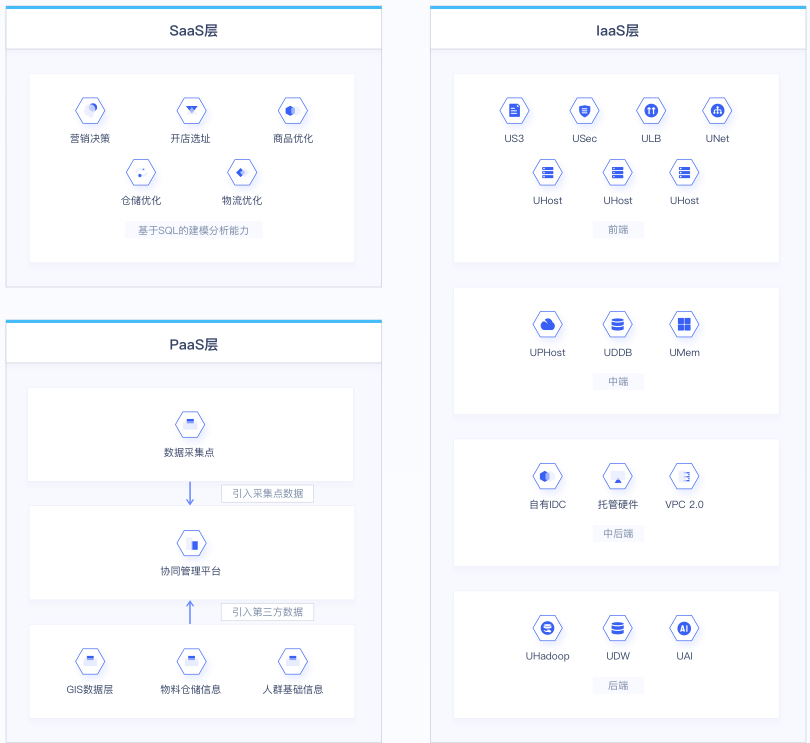Click the 物料仓储信息 icon
The image size is (810, 743).
[x=191, y=661]
